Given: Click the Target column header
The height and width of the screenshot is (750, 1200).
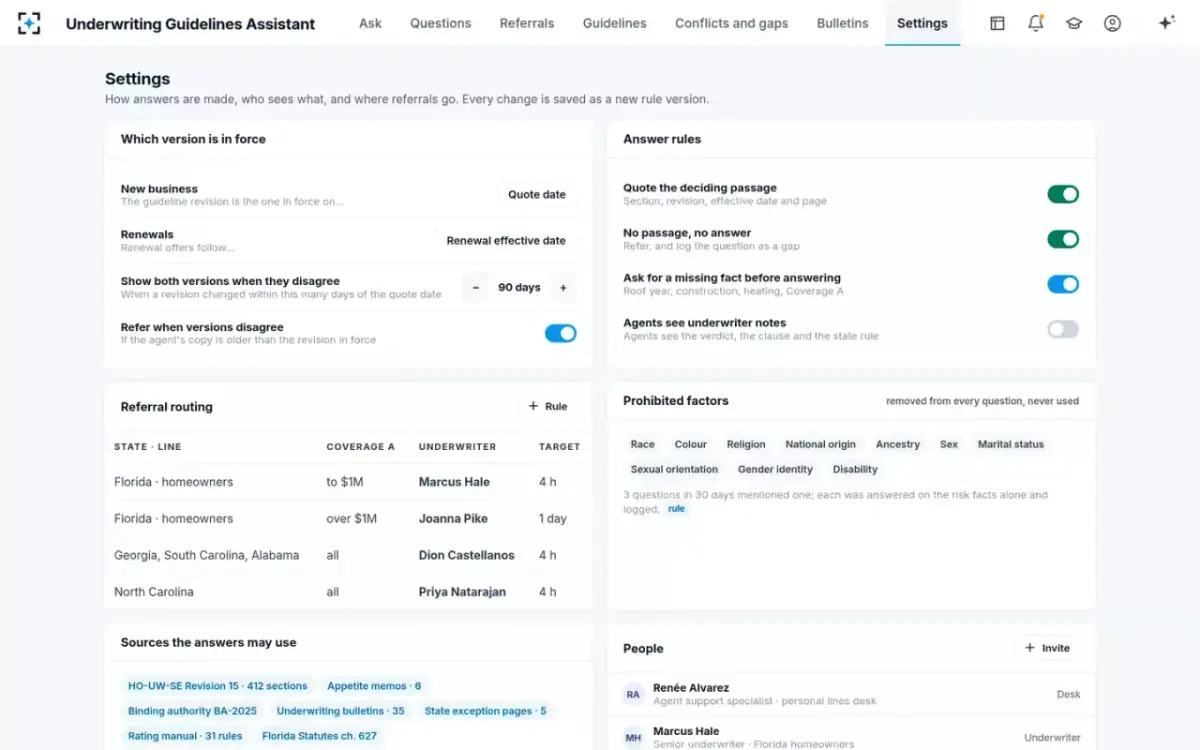Looking at the screenshot, I should click(x=559, y=447).
